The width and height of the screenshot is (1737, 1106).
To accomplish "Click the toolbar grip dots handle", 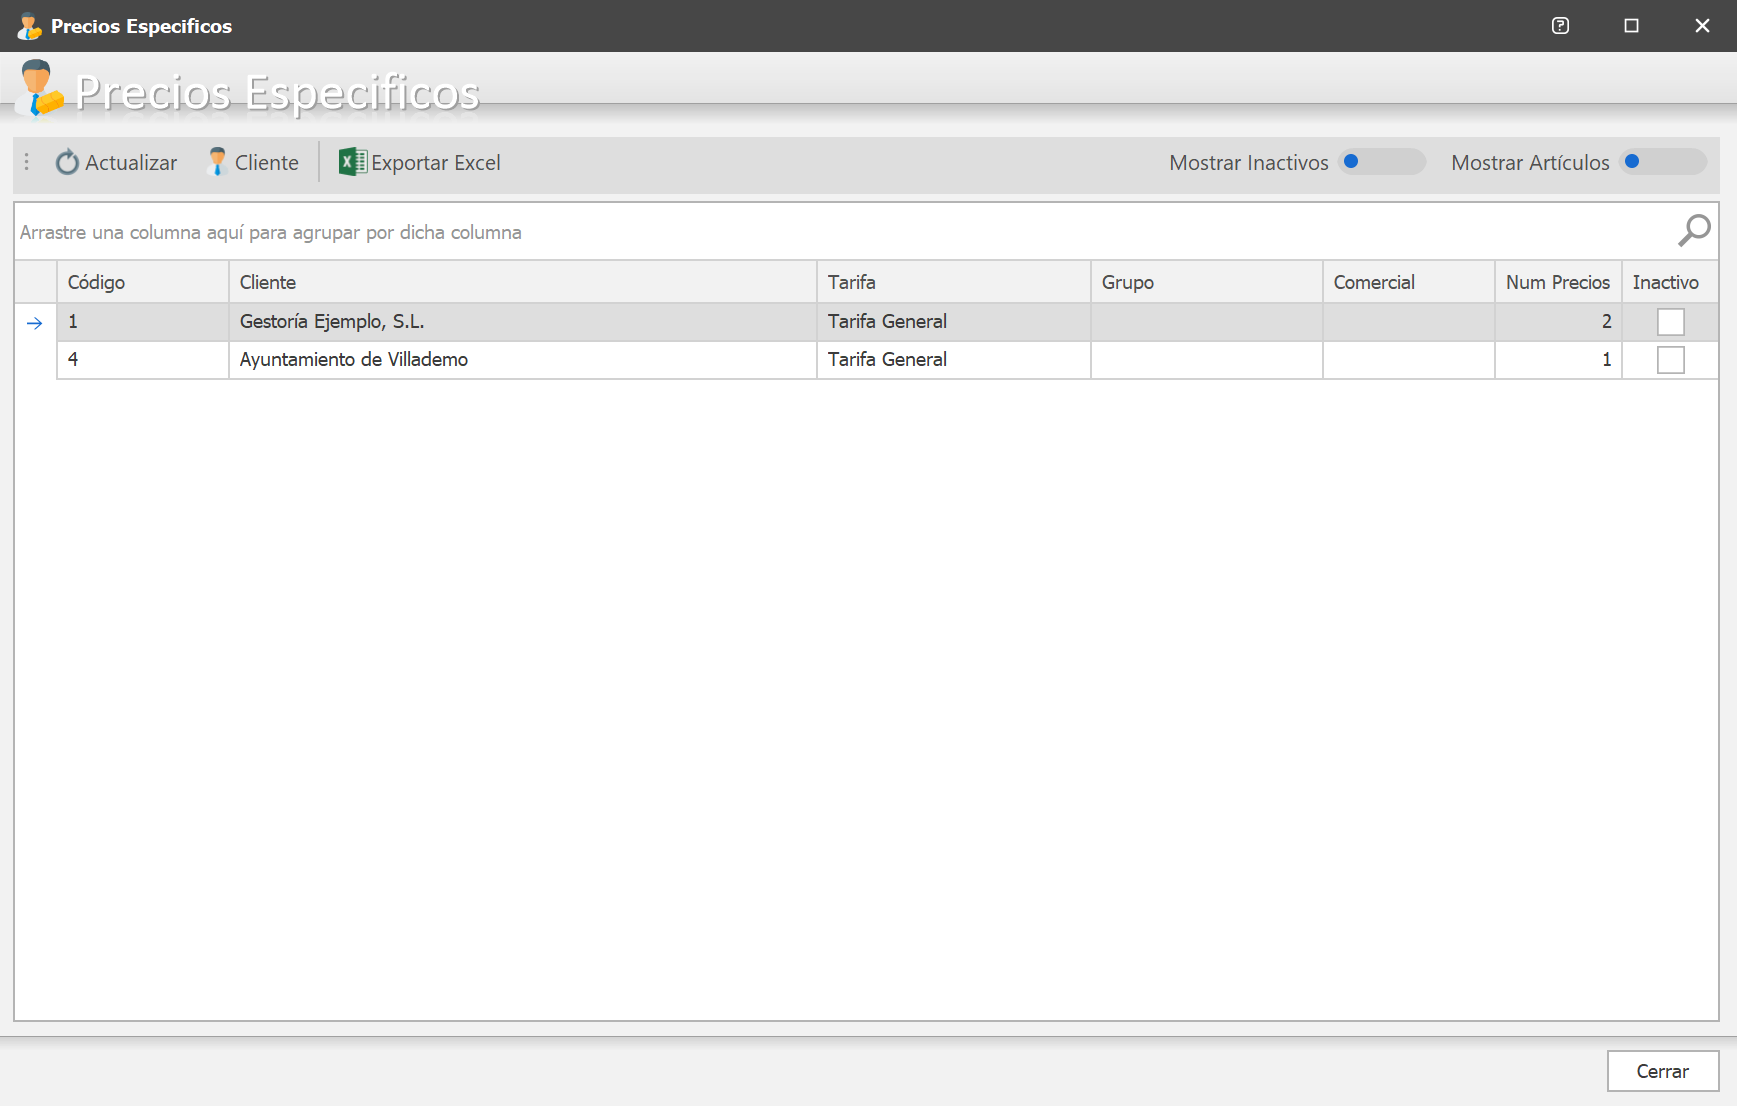I will (x=27, y=162).
